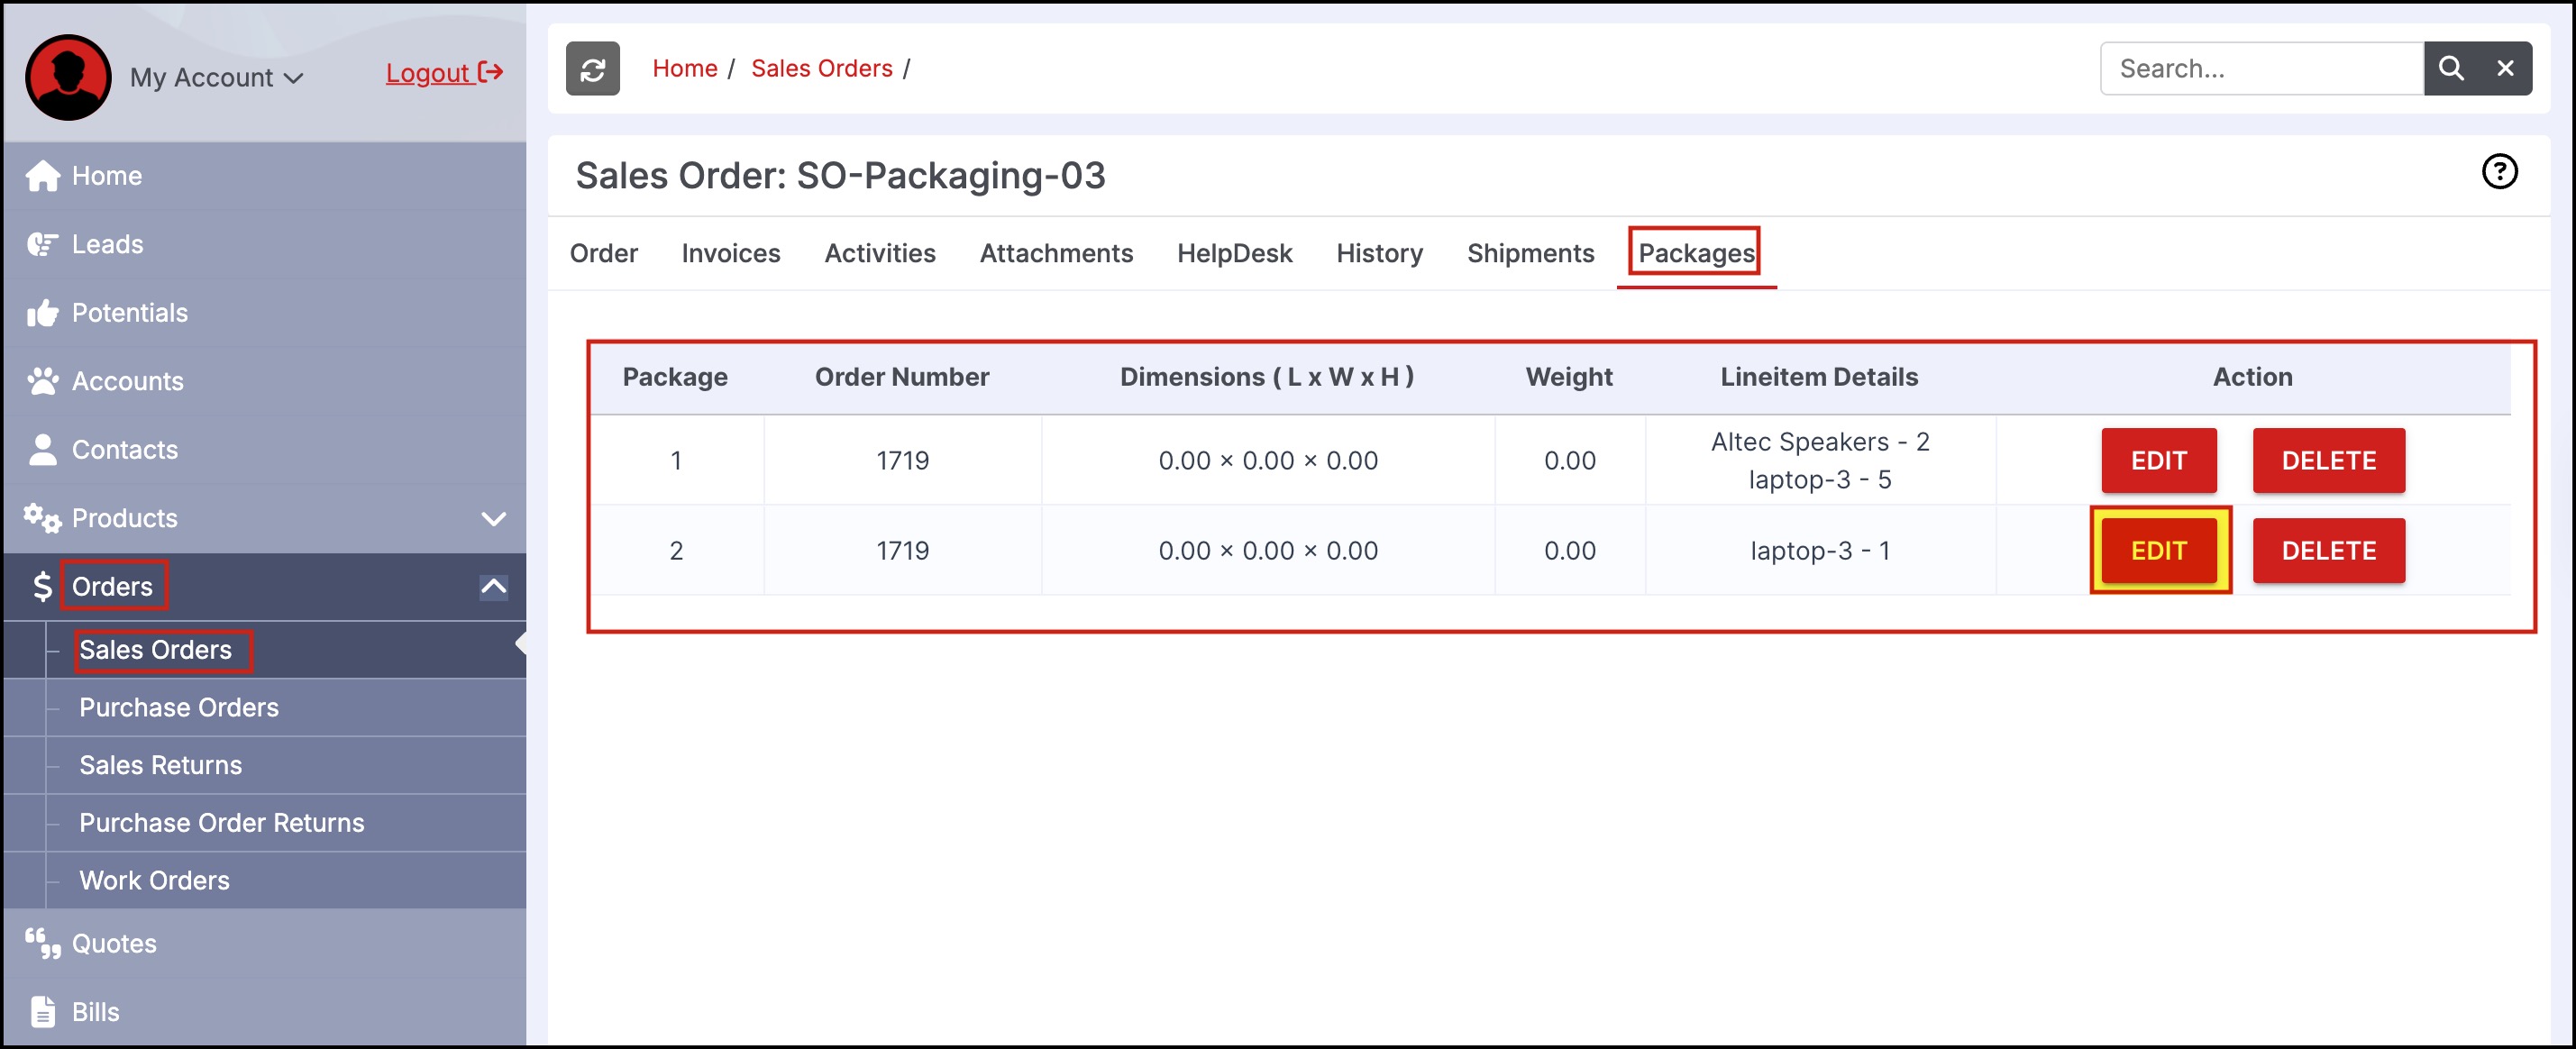This screenshot has width=2576, height=1049.
Task: Delete package 1 with DELETE button
Action: coord(2328,461)
